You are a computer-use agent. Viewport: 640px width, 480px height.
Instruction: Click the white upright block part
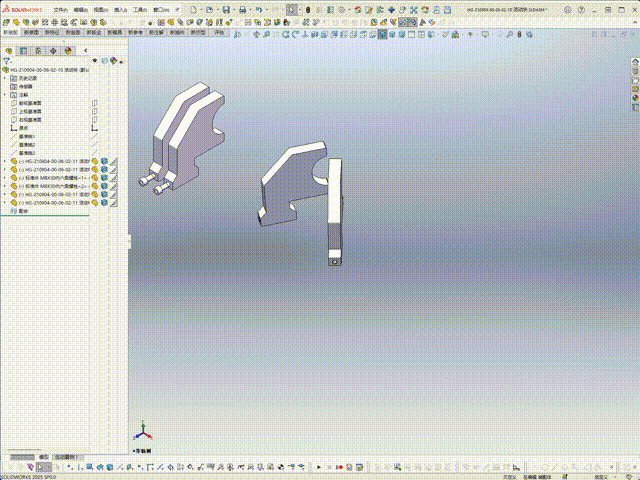(x=335, y=211)
